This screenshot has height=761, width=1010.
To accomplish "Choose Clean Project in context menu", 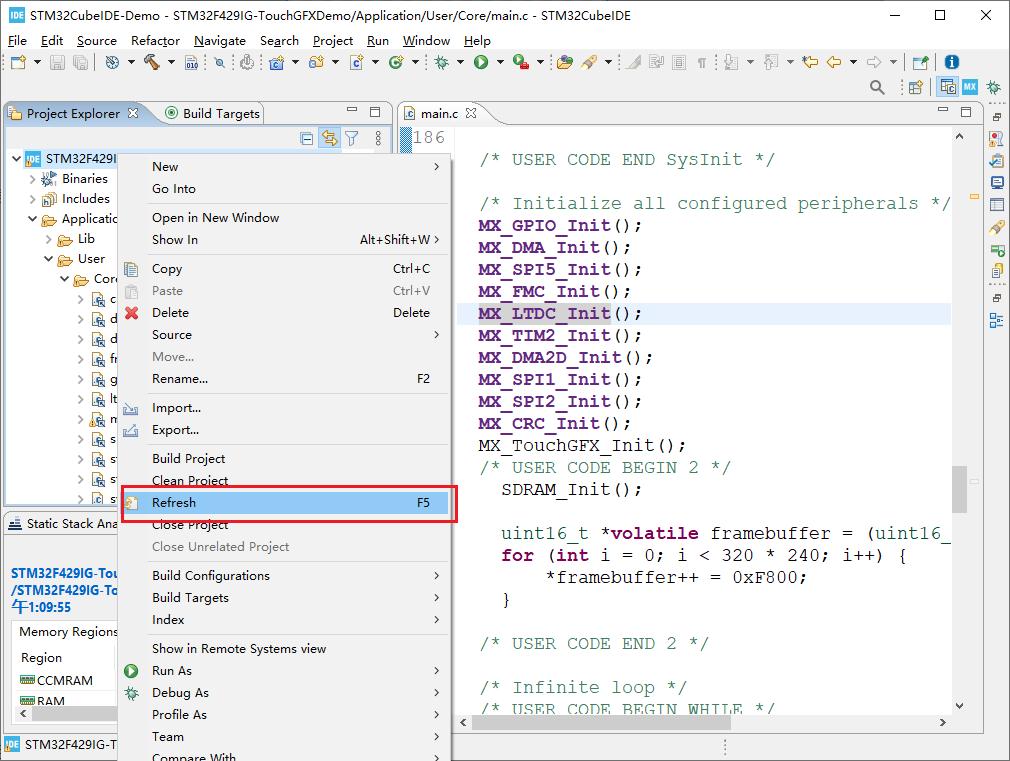I will [x=190, y=480].
